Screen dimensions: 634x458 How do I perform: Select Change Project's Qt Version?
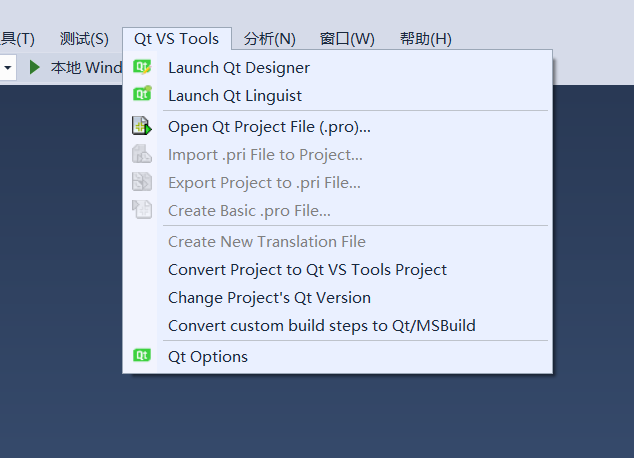coord(269,297)
